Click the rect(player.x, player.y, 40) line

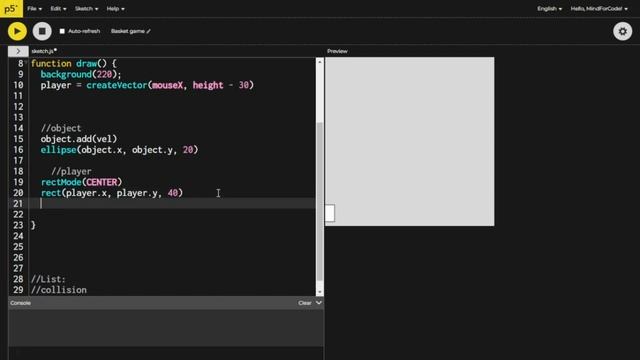coord(112,193)
